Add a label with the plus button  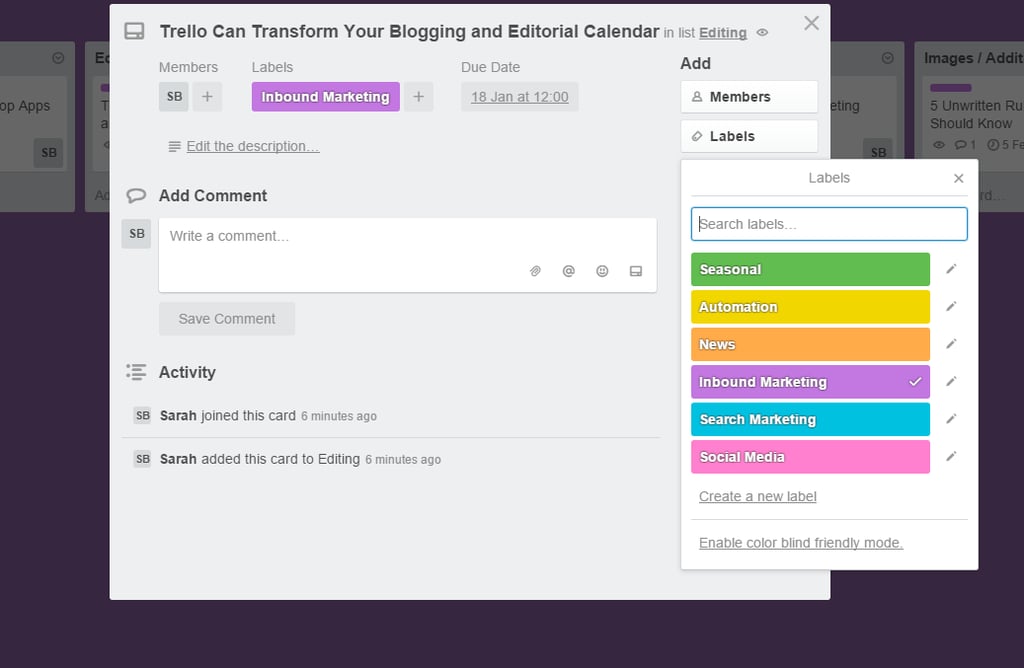[419, 97]
